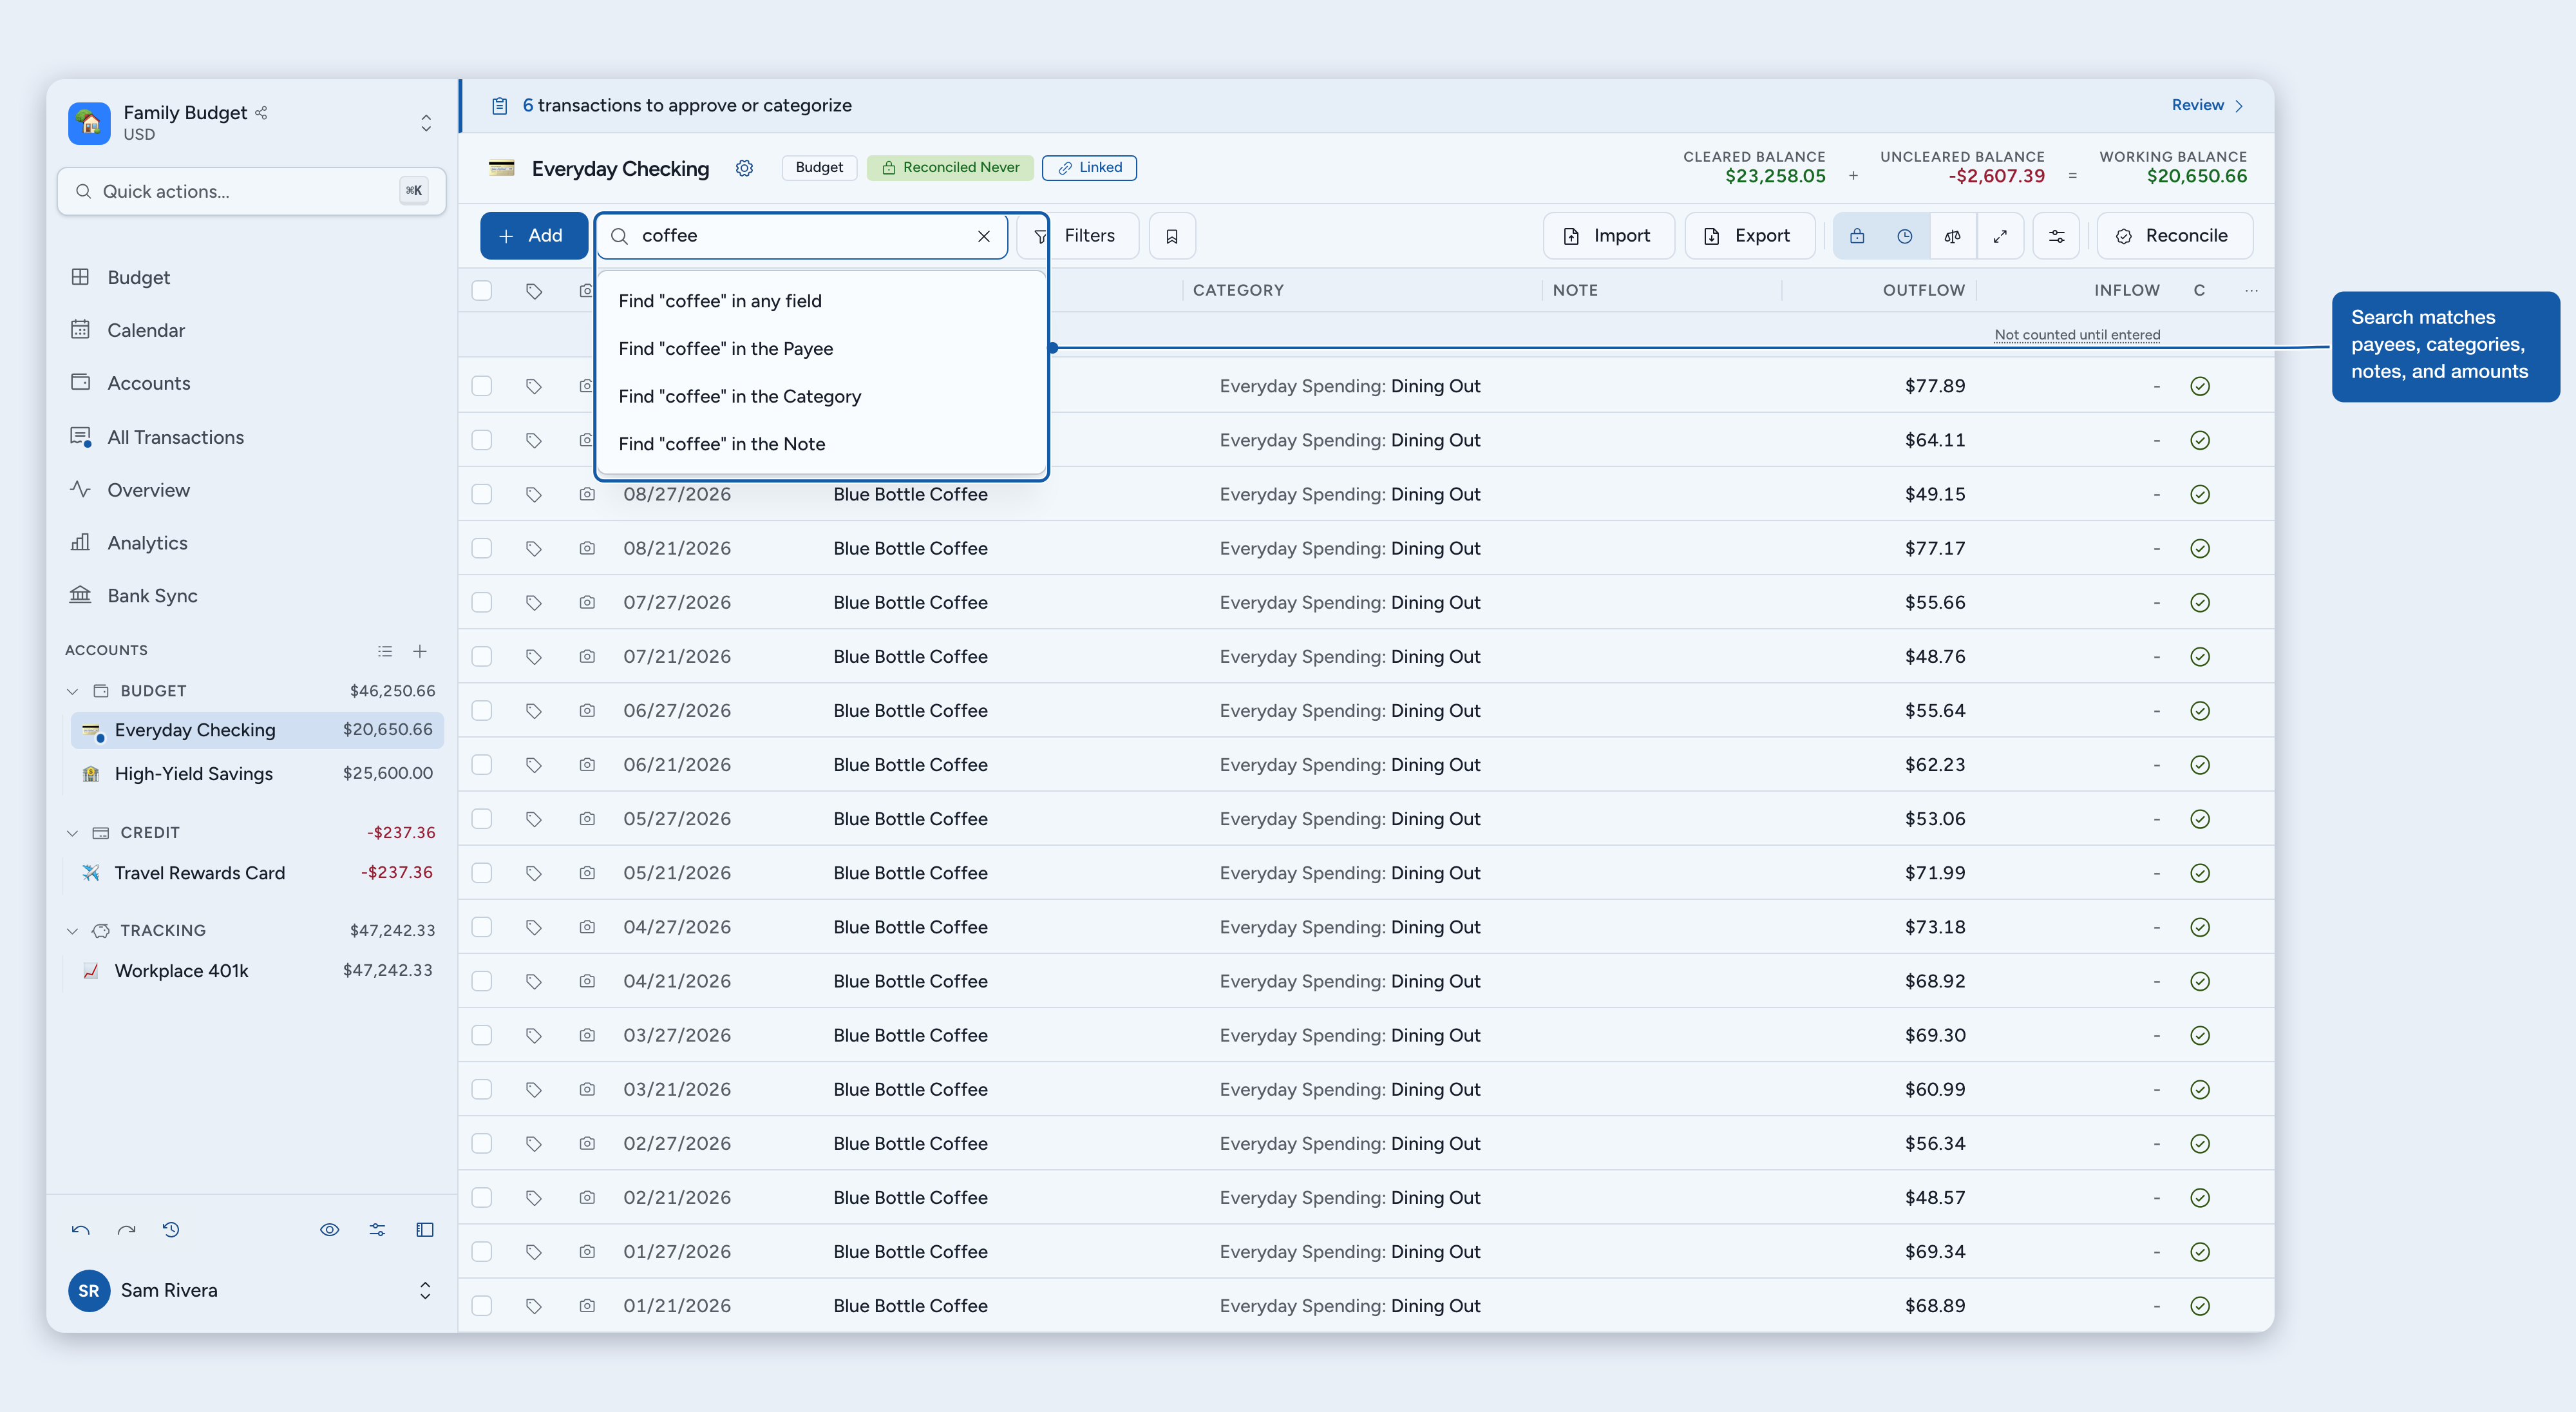The width and height of the screenshot is (2576, 1412).
Task: Collapse the CREDIT accounts group
Action: 72,833
